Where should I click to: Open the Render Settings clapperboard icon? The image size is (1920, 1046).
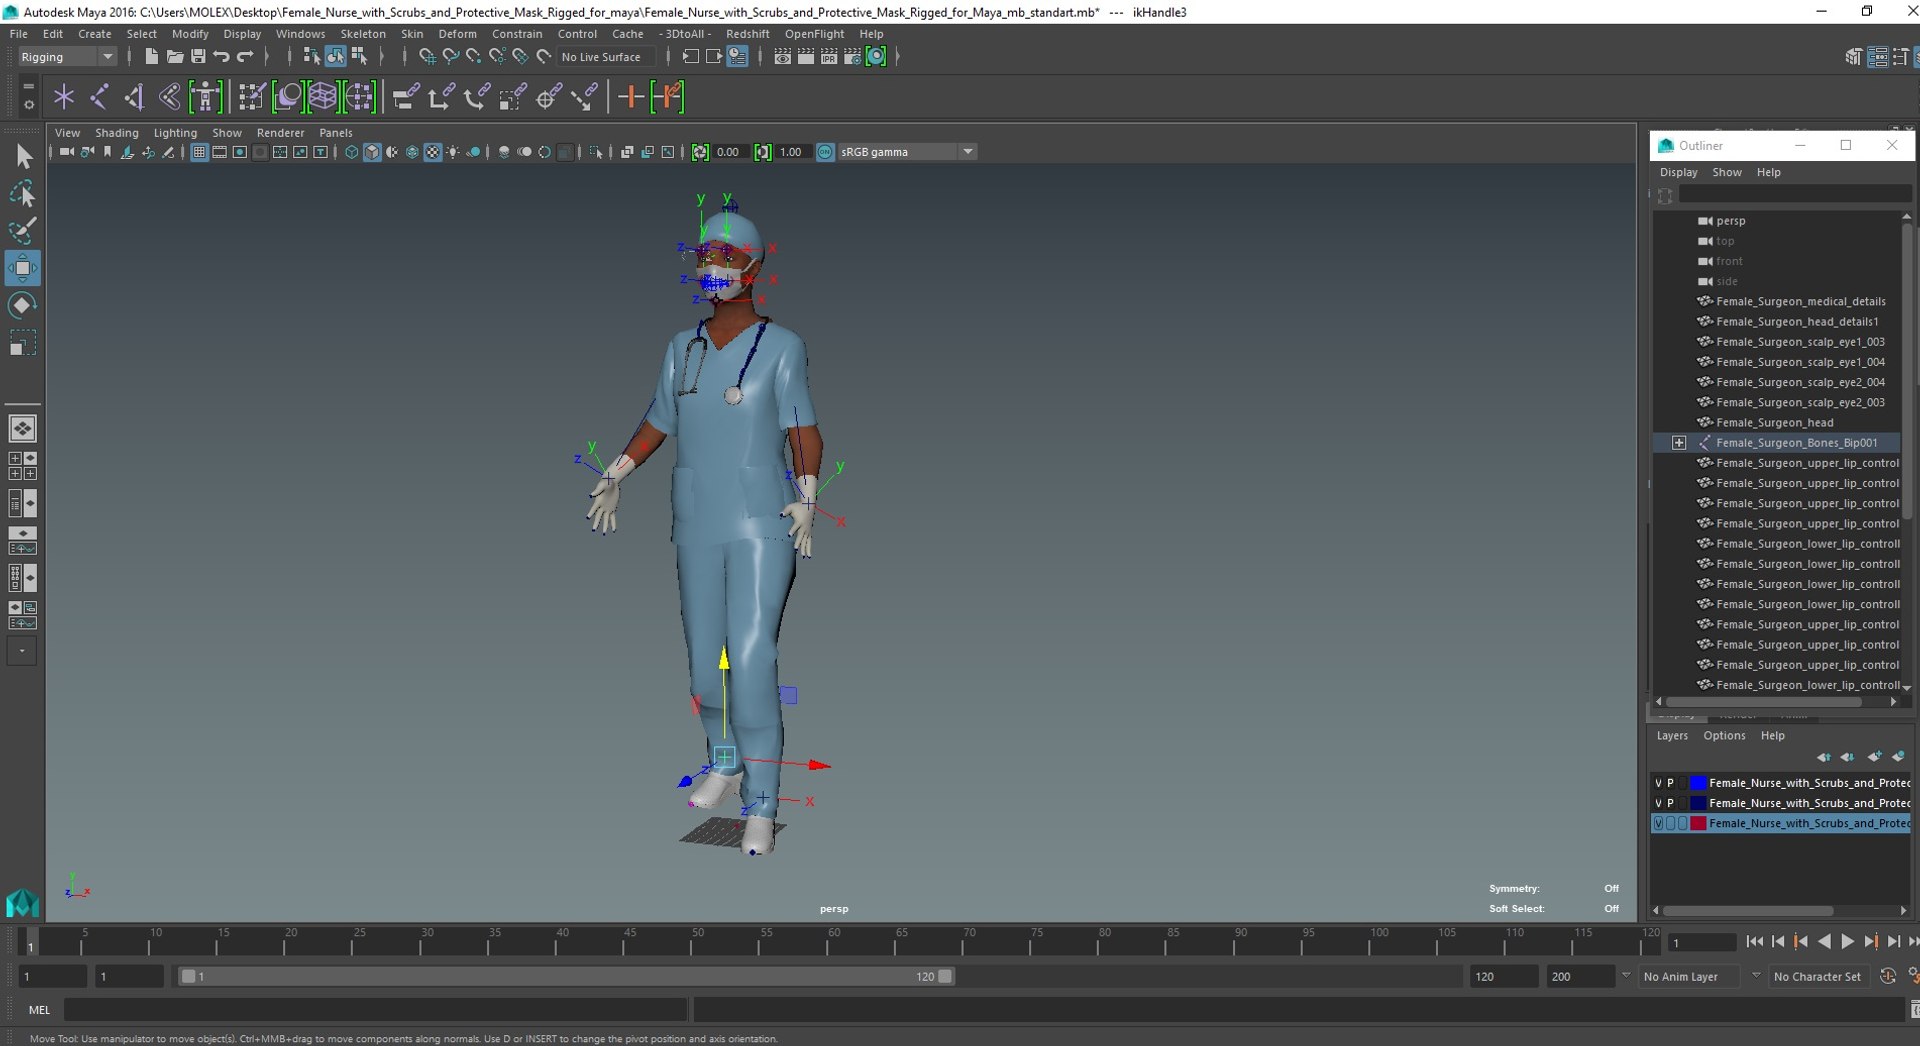pyautogui.click(x=852, y=57)
